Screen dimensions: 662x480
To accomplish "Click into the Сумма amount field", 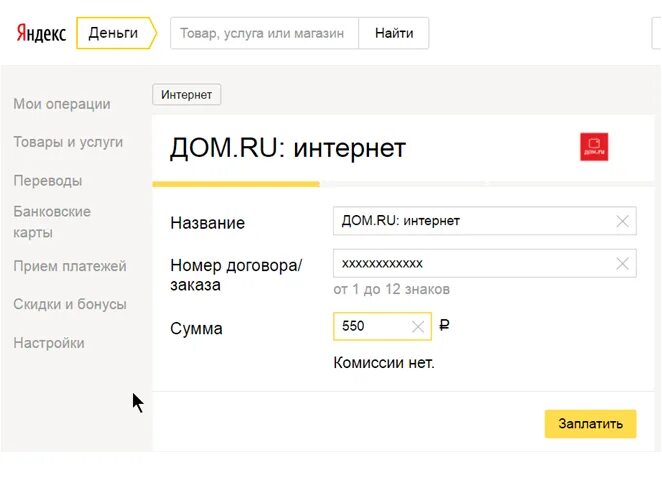I will coord(382,326).
